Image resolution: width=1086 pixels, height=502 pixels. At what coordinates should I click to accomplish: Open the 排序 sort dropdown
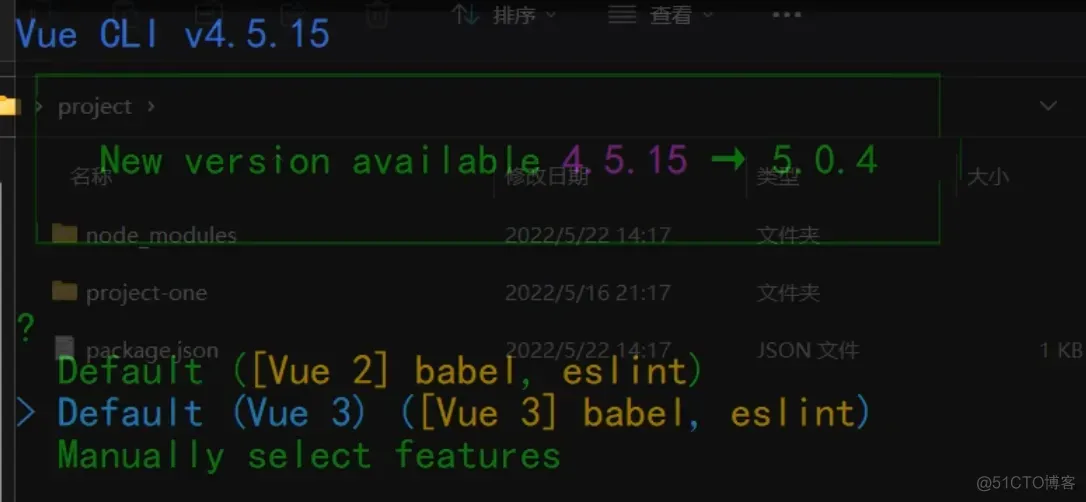pos(524,15)
